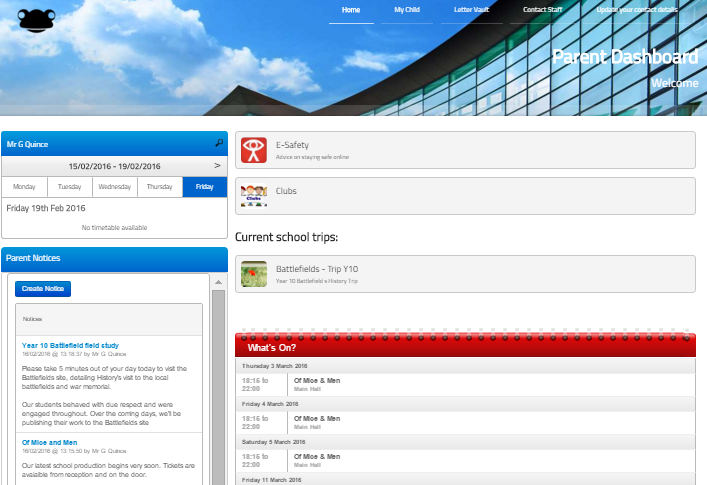
Task: Open the Battlefields - Trip Y10 link
Action: 317,269
